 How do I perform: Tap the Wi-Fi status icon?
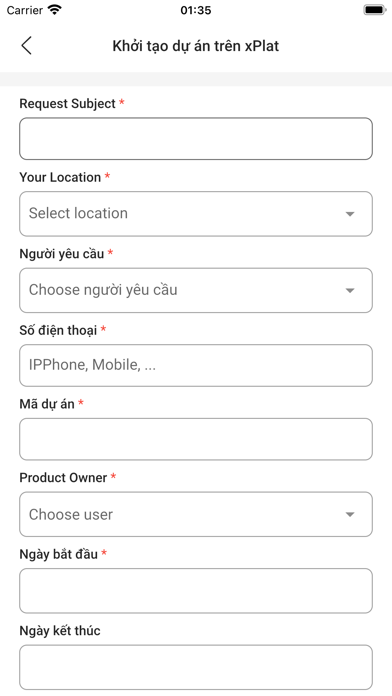tap(55, 10)
